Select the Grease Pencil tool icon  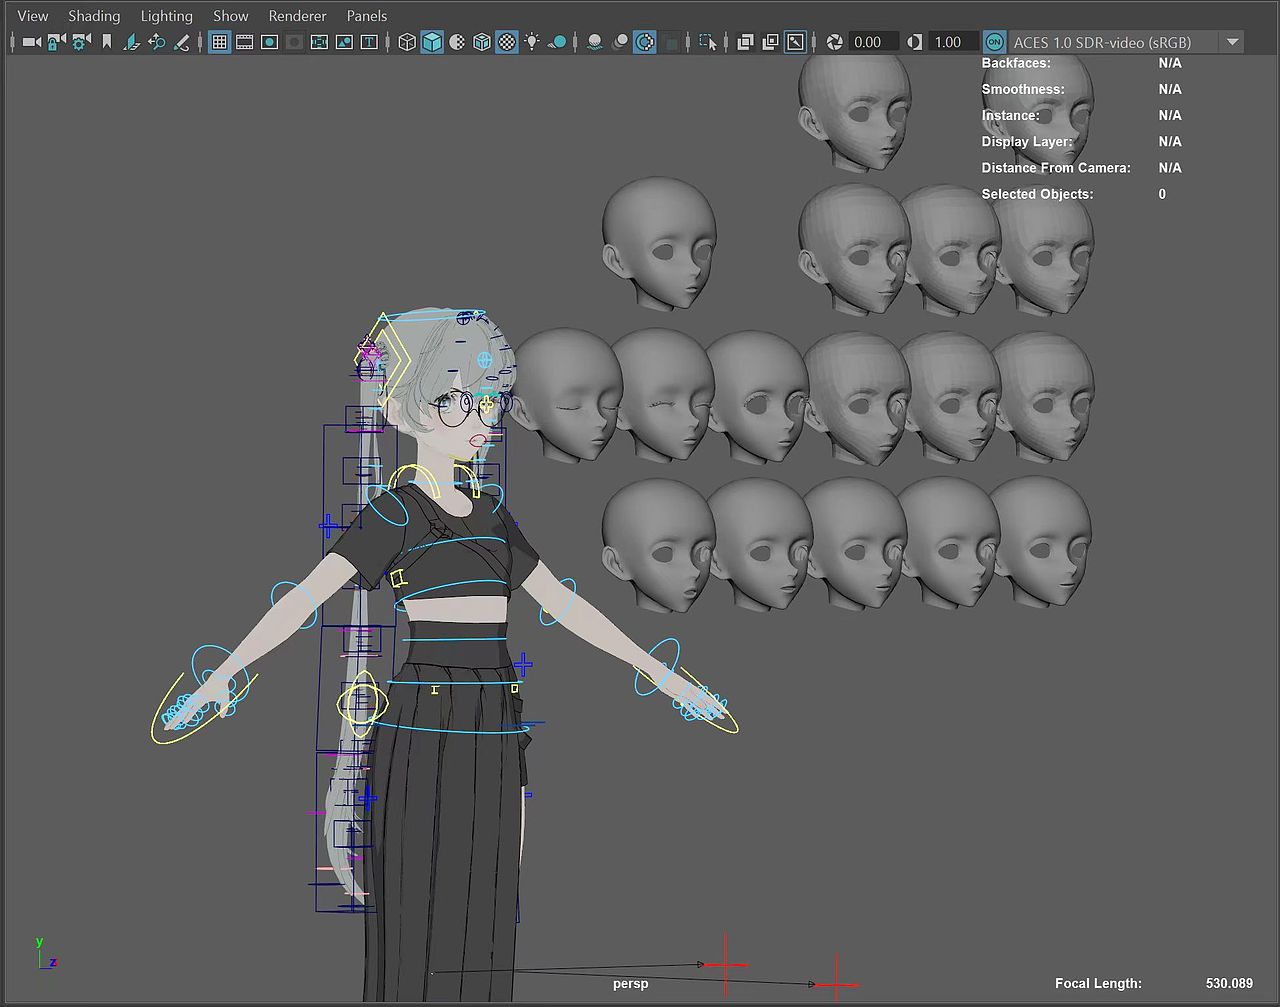pyautogui.click(x=182, y=42)
